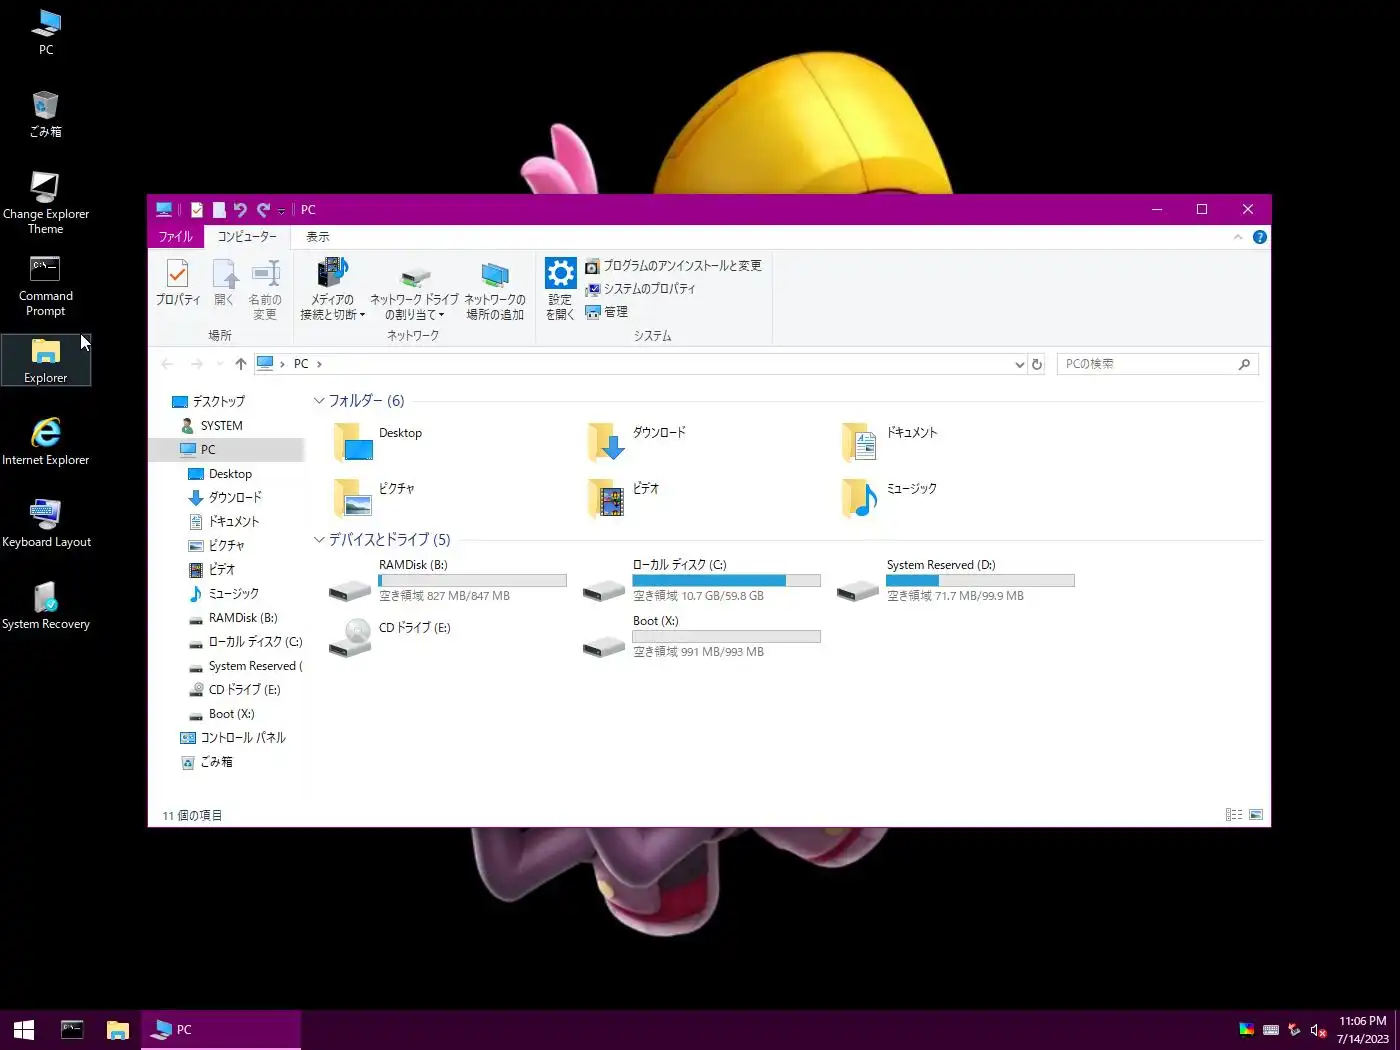Select the ピクチャ folder in main pane

374,497
